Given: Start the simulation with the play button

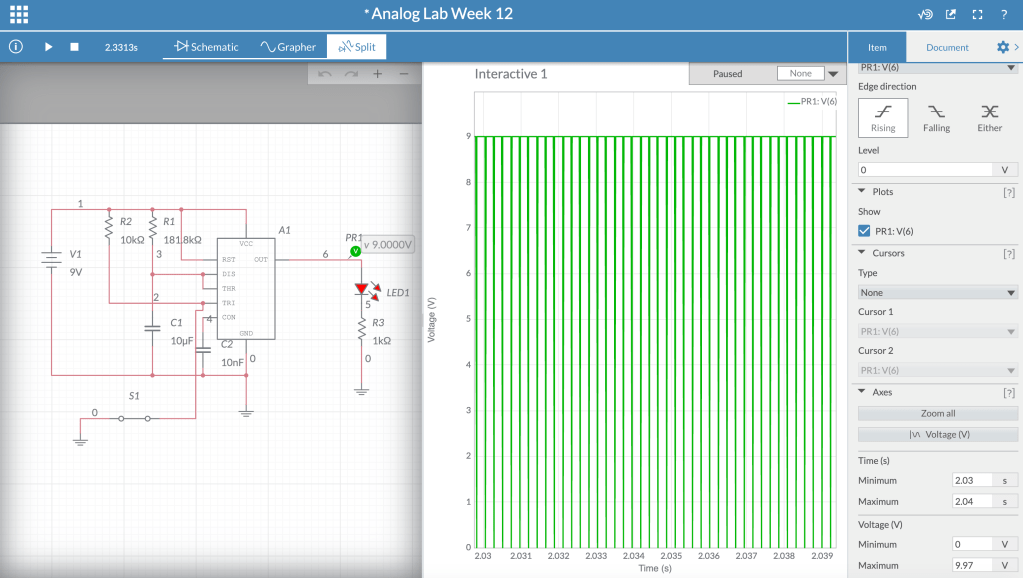Looking at the screenshot, I should click(x=48, y=47).
